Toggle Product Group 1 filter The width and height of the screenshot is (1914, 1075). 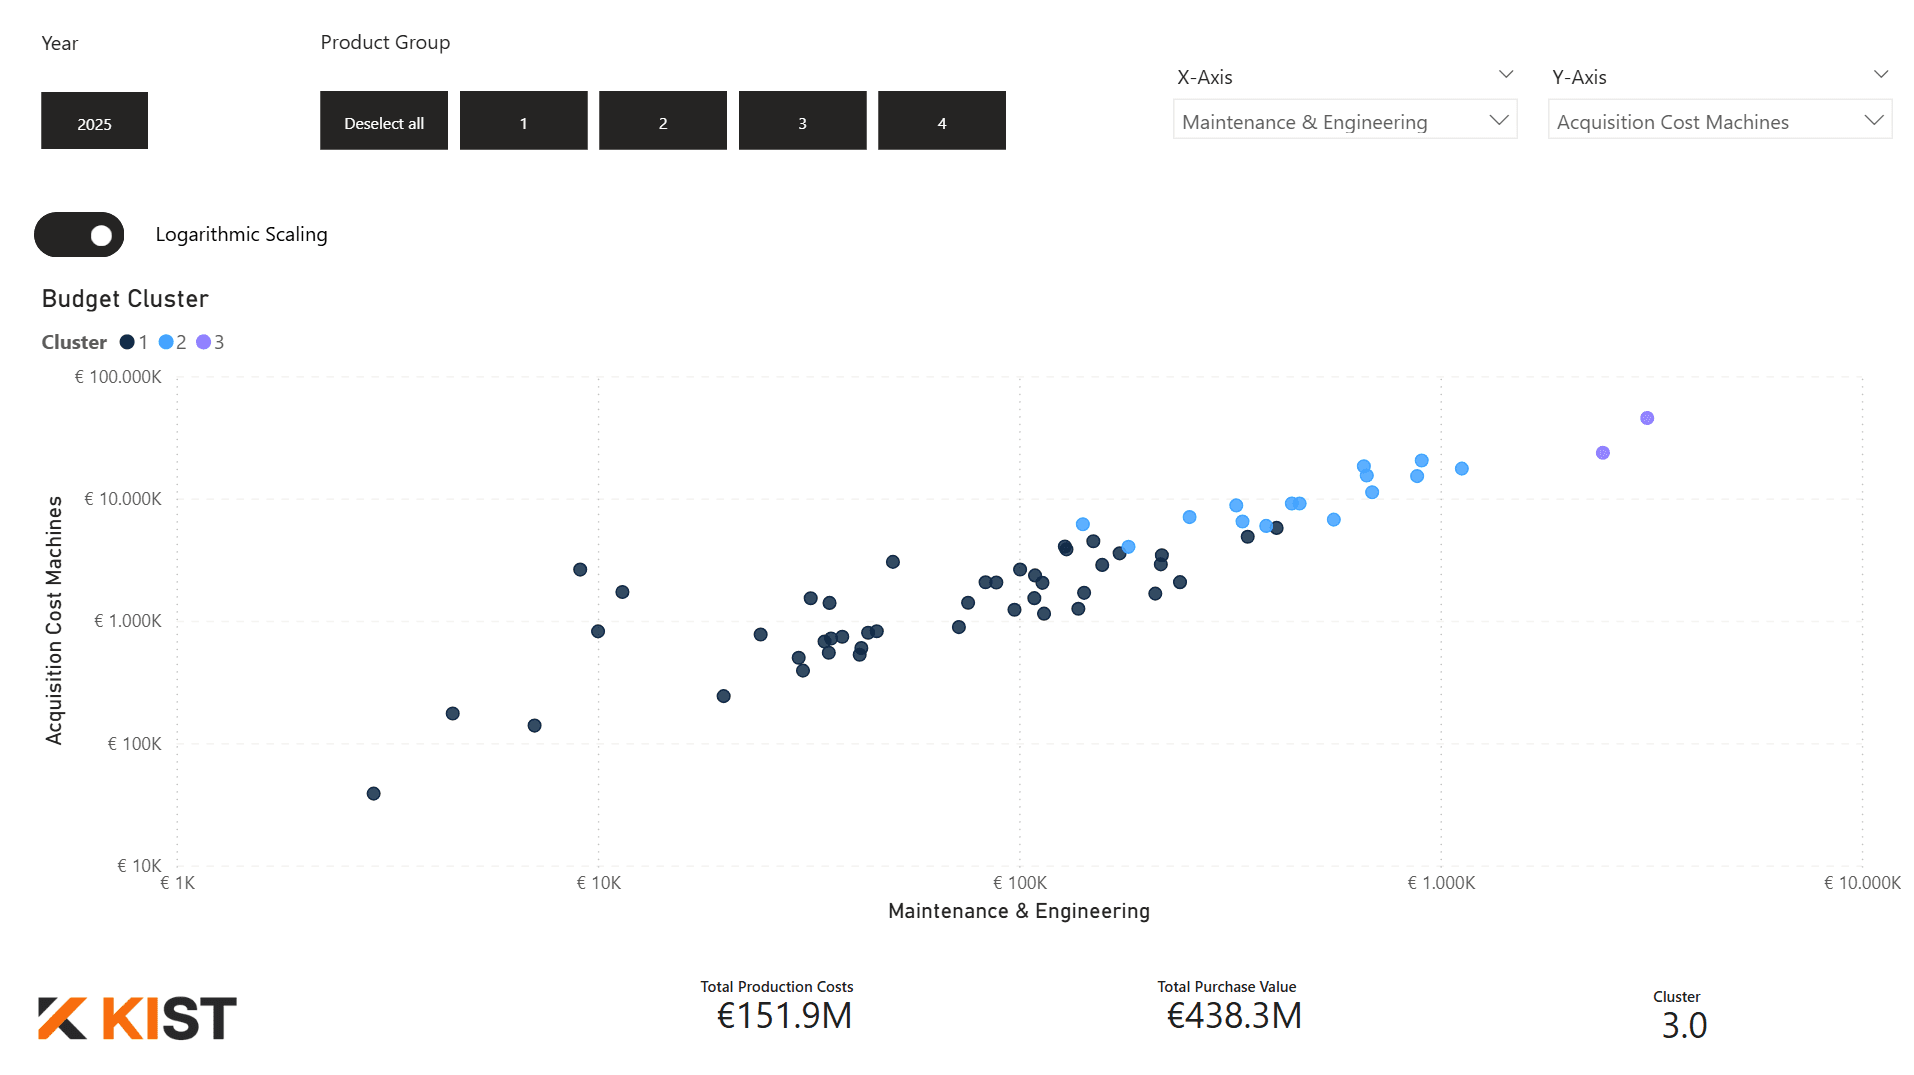click(x=523, y=121)
